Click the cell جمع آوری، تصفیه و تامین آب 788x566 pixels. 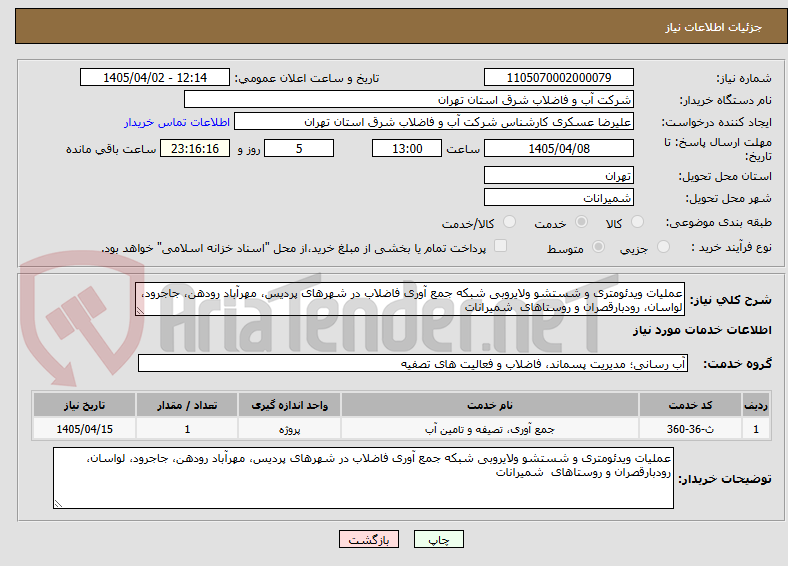490,429
